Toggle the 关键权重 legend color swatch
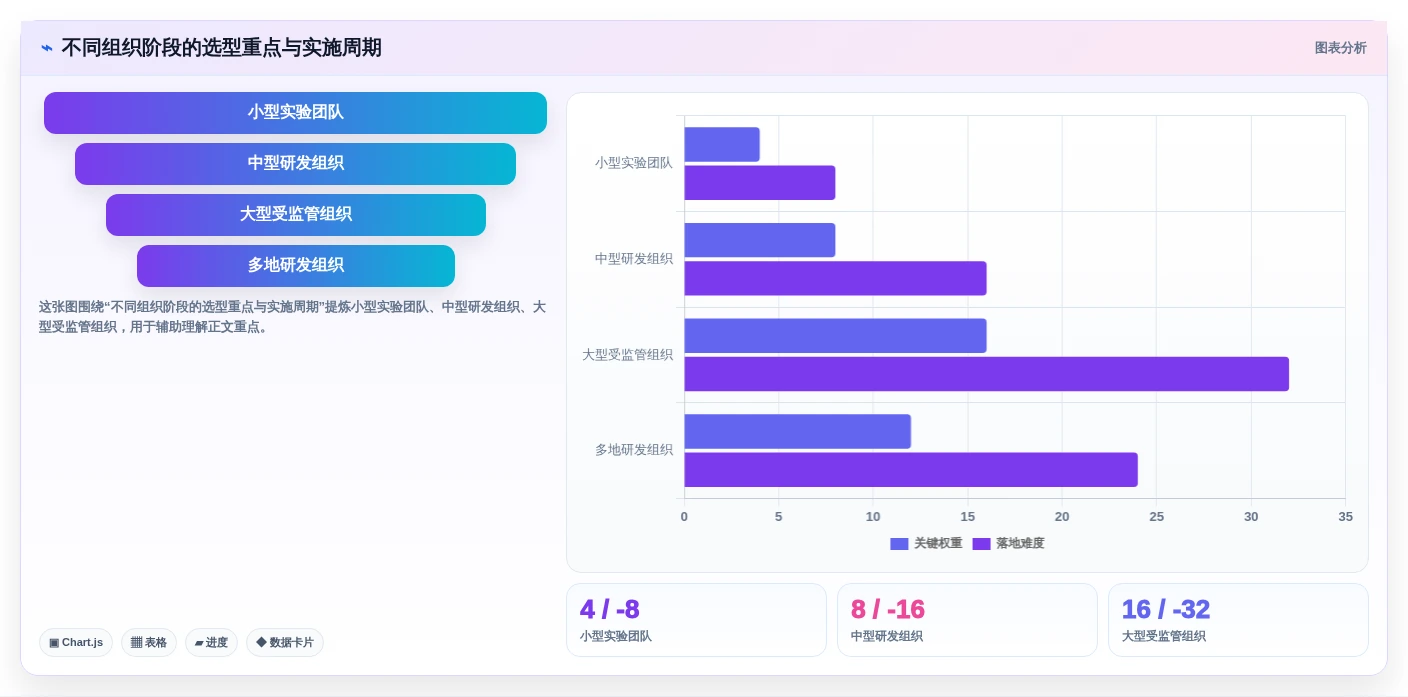 [899, 544]
